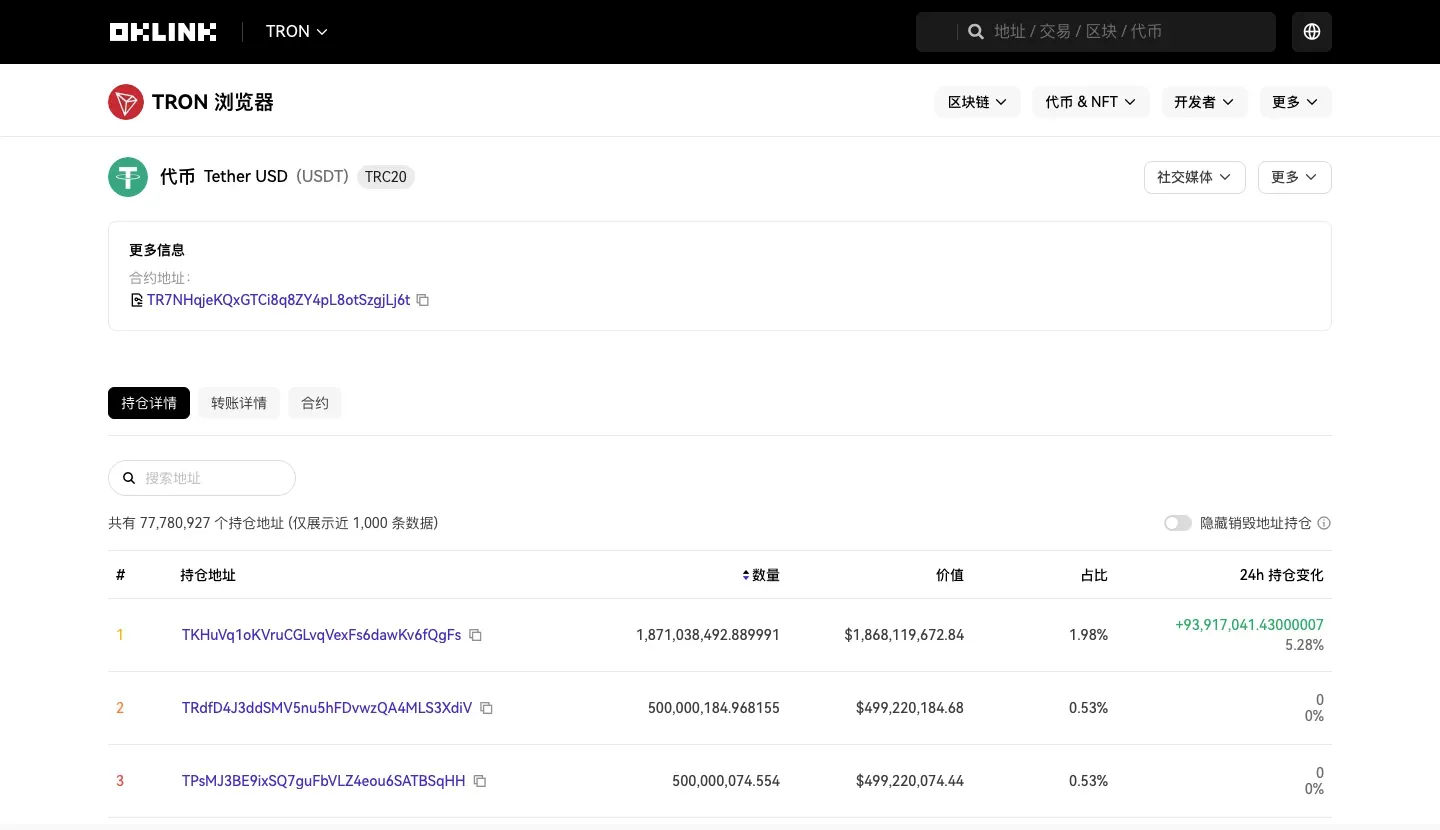1440x830 pixels.
Task: Open holder TPsMJ3BE9ixSQ7guFbVLZ4eou6SATBSqHH
Action: (323, 781)
